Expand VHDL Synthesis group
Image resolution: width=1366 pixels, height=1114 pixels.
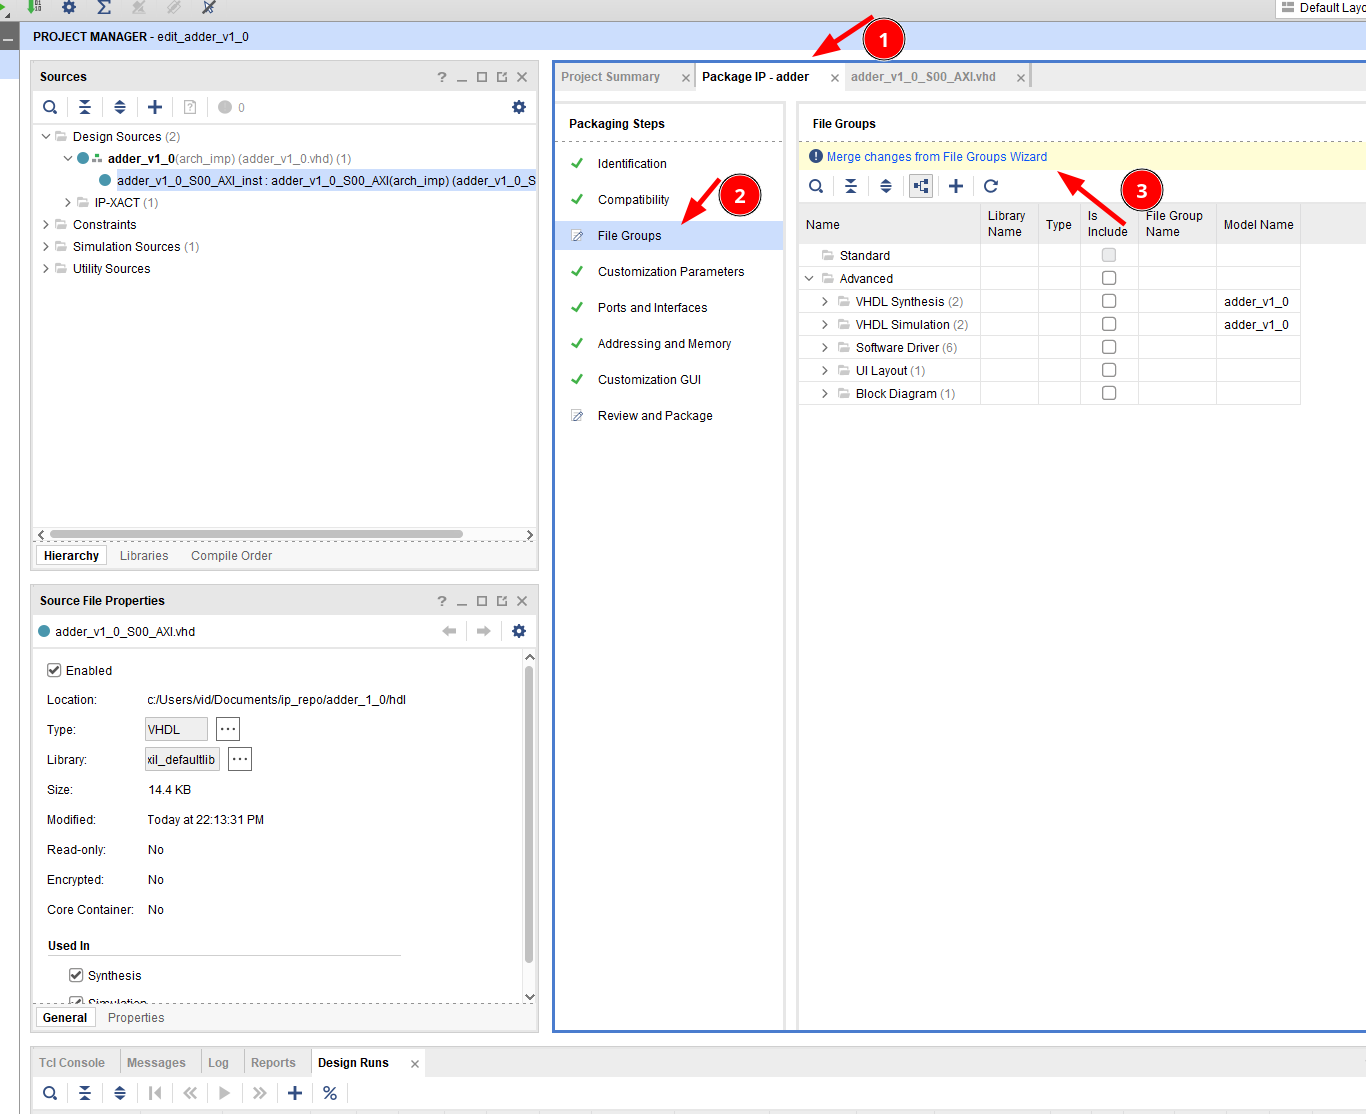click(x=825, y=301)
